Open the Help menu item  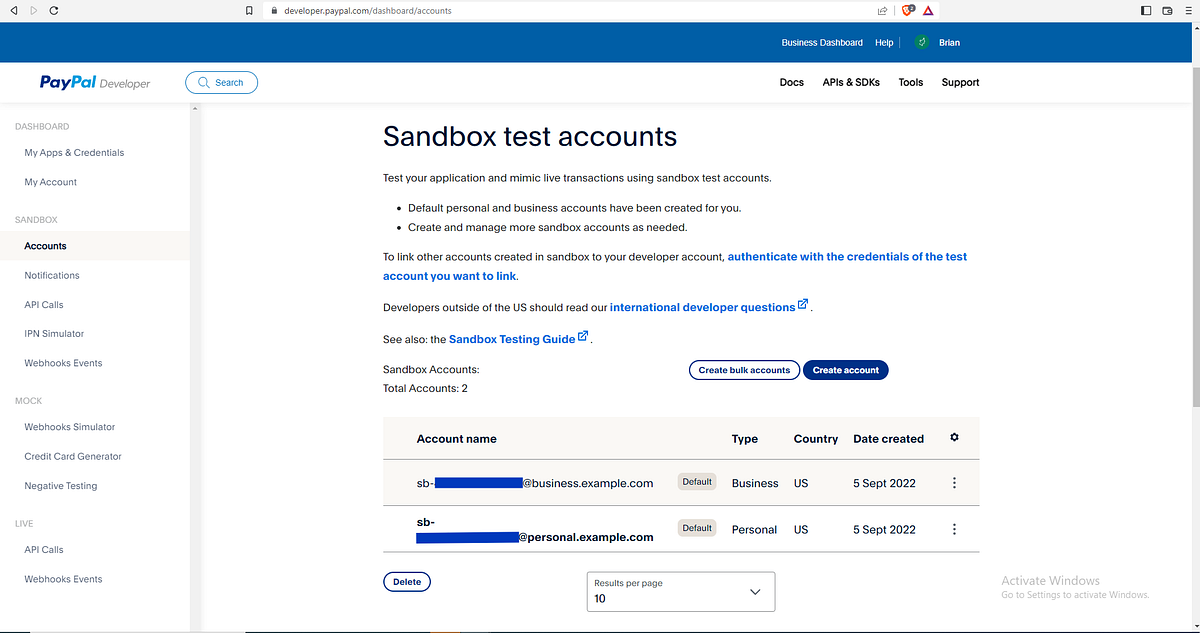point(884,42)
